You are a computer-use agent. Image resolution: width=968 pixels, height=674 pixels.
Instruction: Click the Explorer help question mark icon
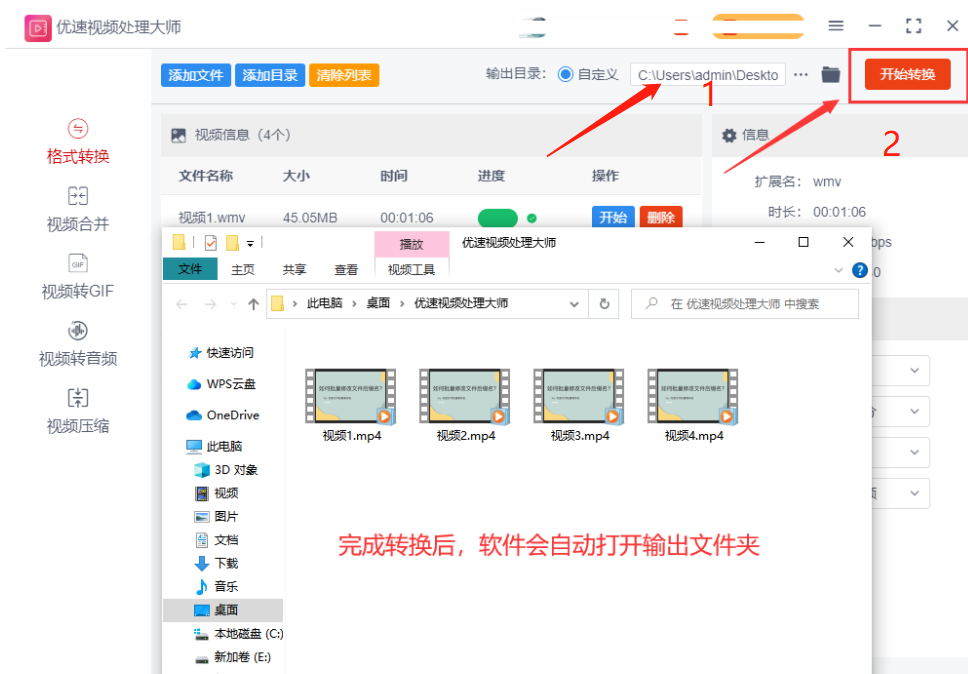pos(860,270)
